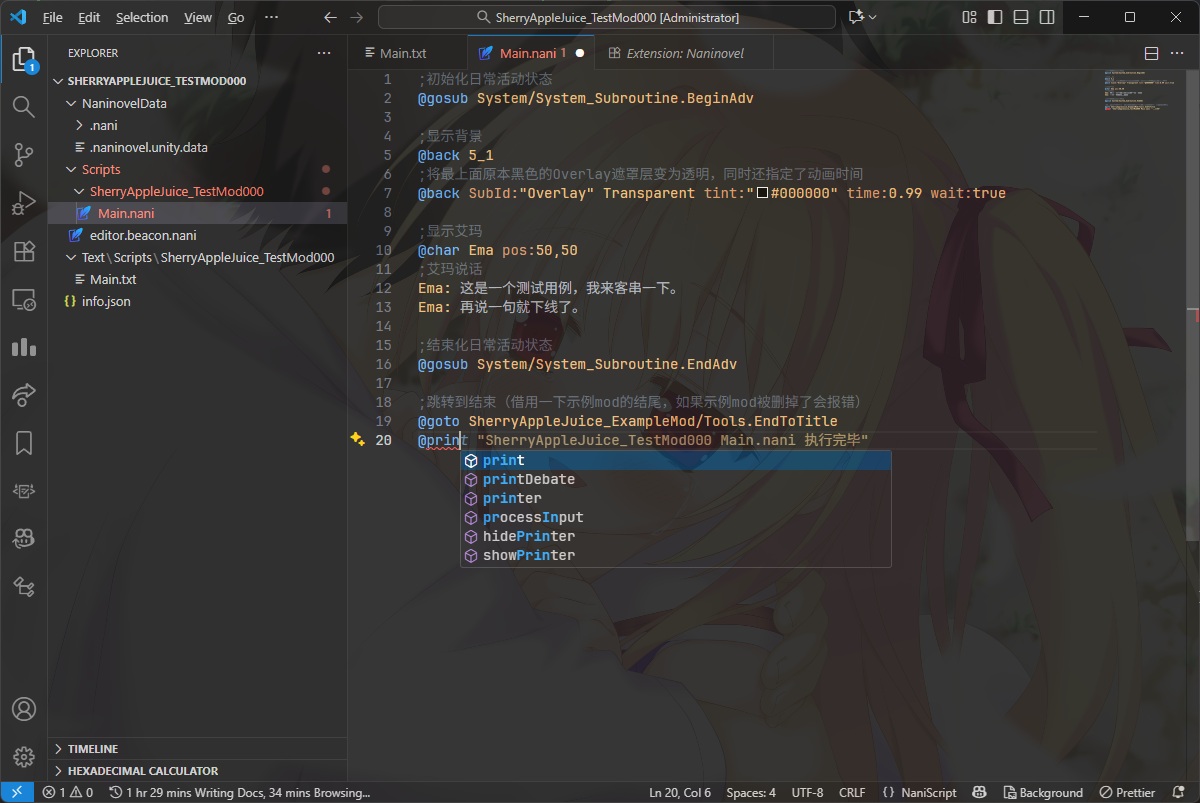Toggle the bottom panel visibility control

tap(1021, 16)
